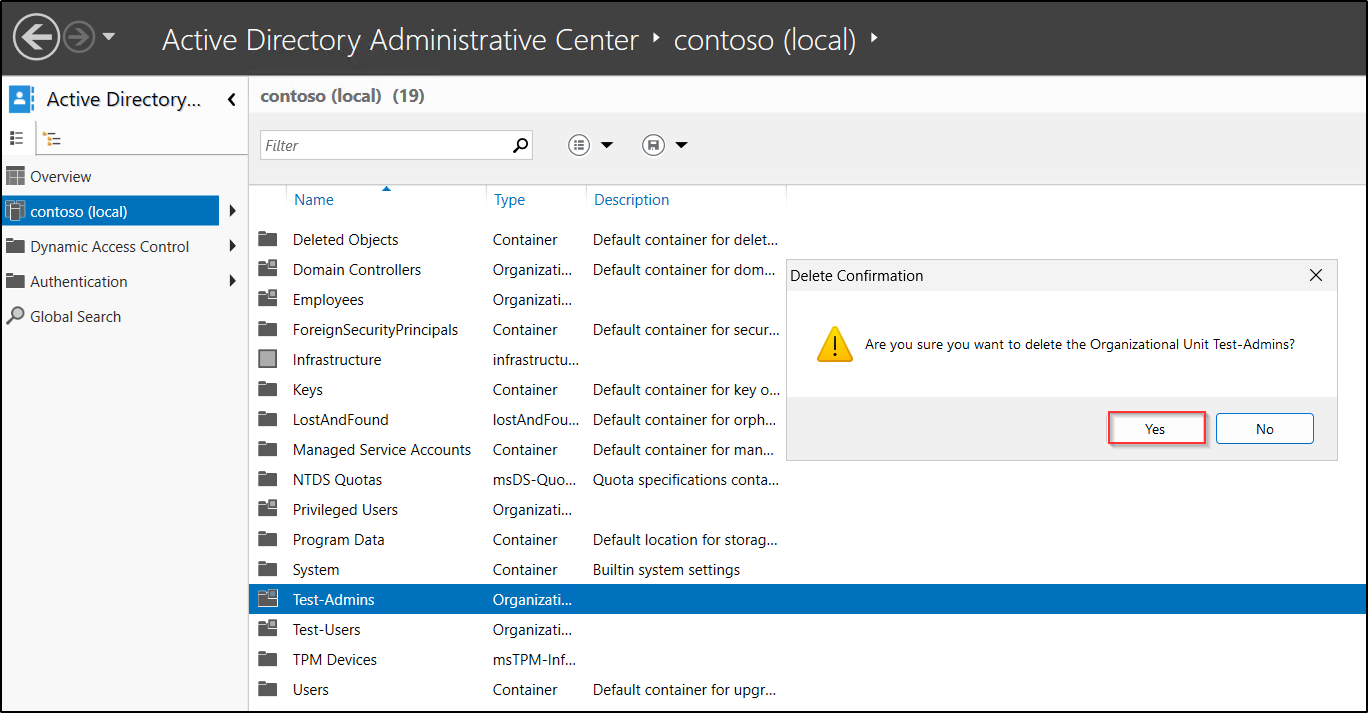Screen dimensions: 1368x713
Task: Expand the contoso (local) node arrow
Action: (231, 211)
